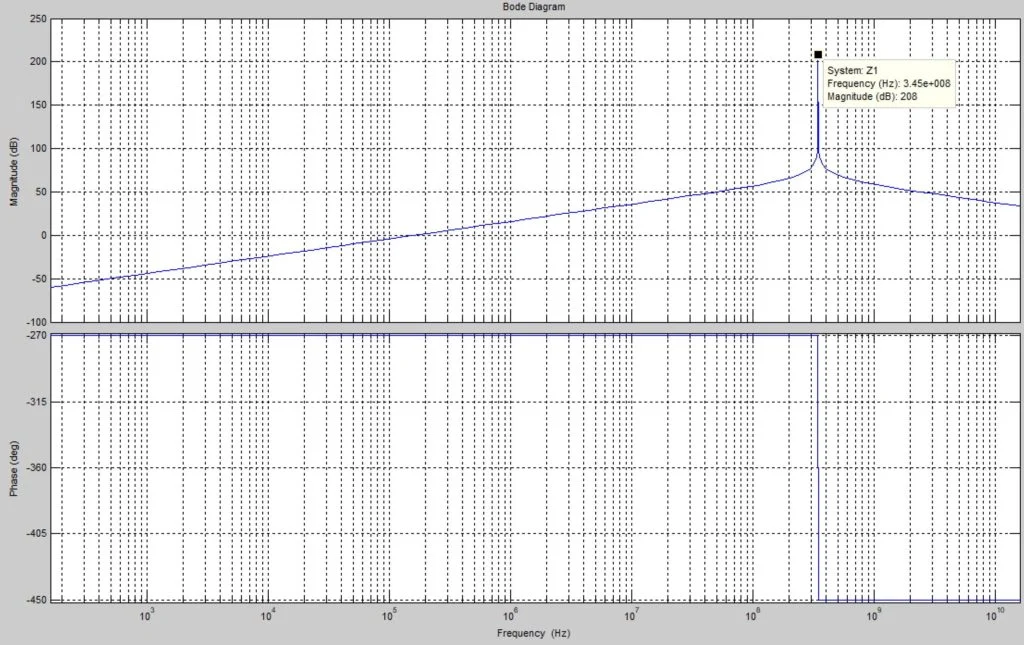
Task: Click the 'Magnitude (dB): 208' data tip line
Action: click(x=871, y=96)
